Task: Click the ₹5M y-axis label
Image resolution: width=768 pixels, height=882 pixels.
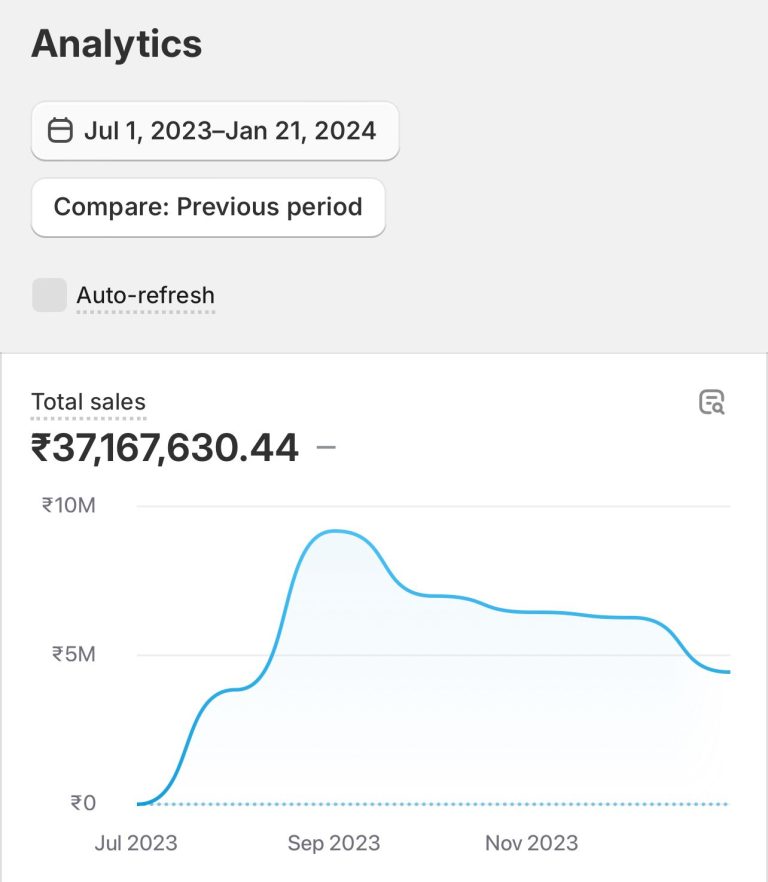Action: pos(73,654)
